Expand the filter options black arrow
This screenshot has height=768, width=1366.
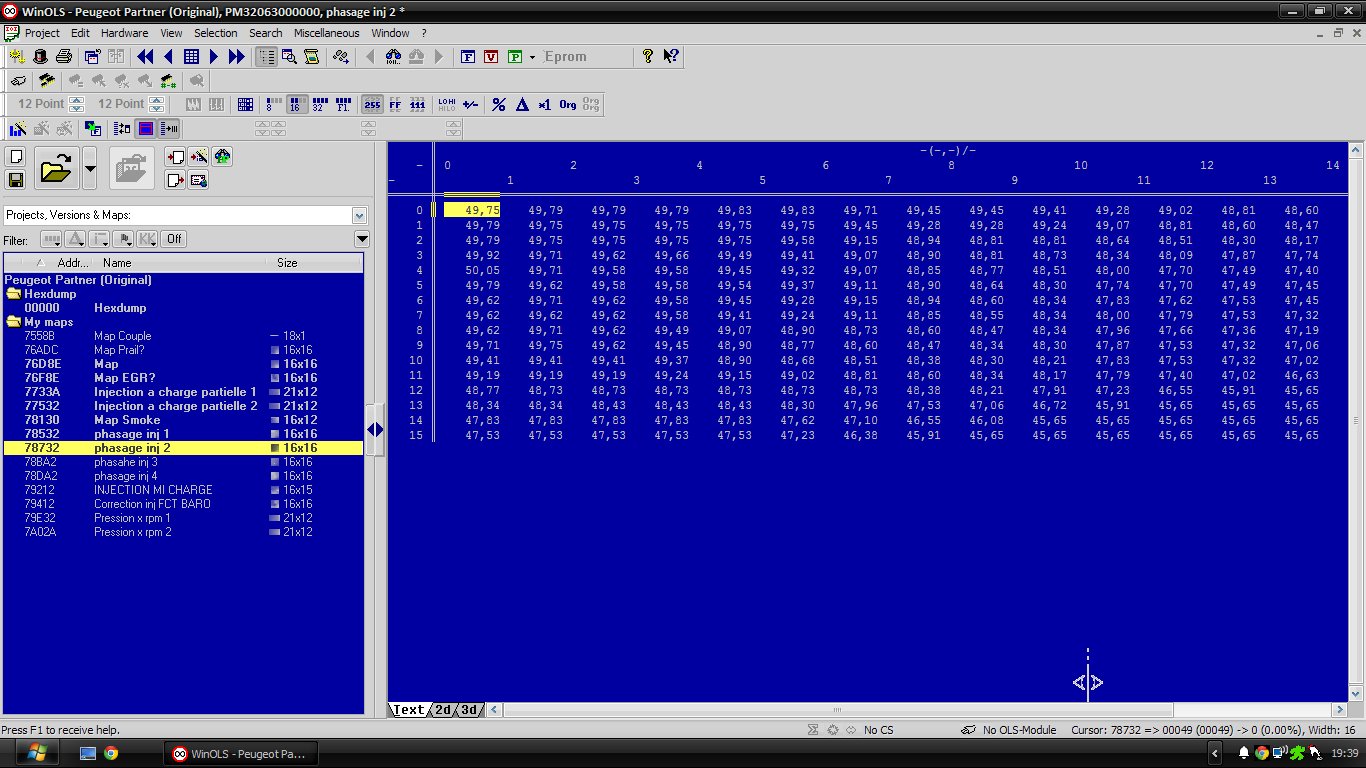point(362,239)
